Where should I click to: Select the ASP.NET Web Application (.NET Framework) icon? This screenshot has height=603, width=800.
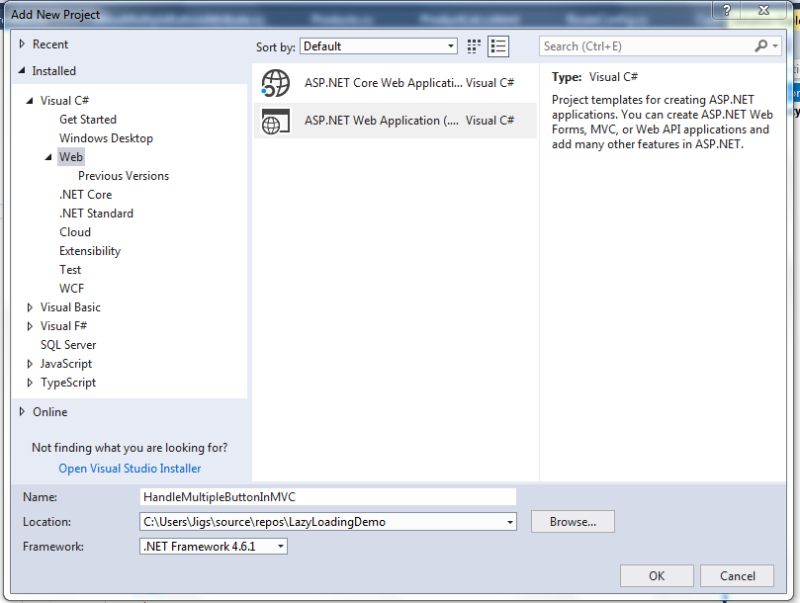coord(276,121)
